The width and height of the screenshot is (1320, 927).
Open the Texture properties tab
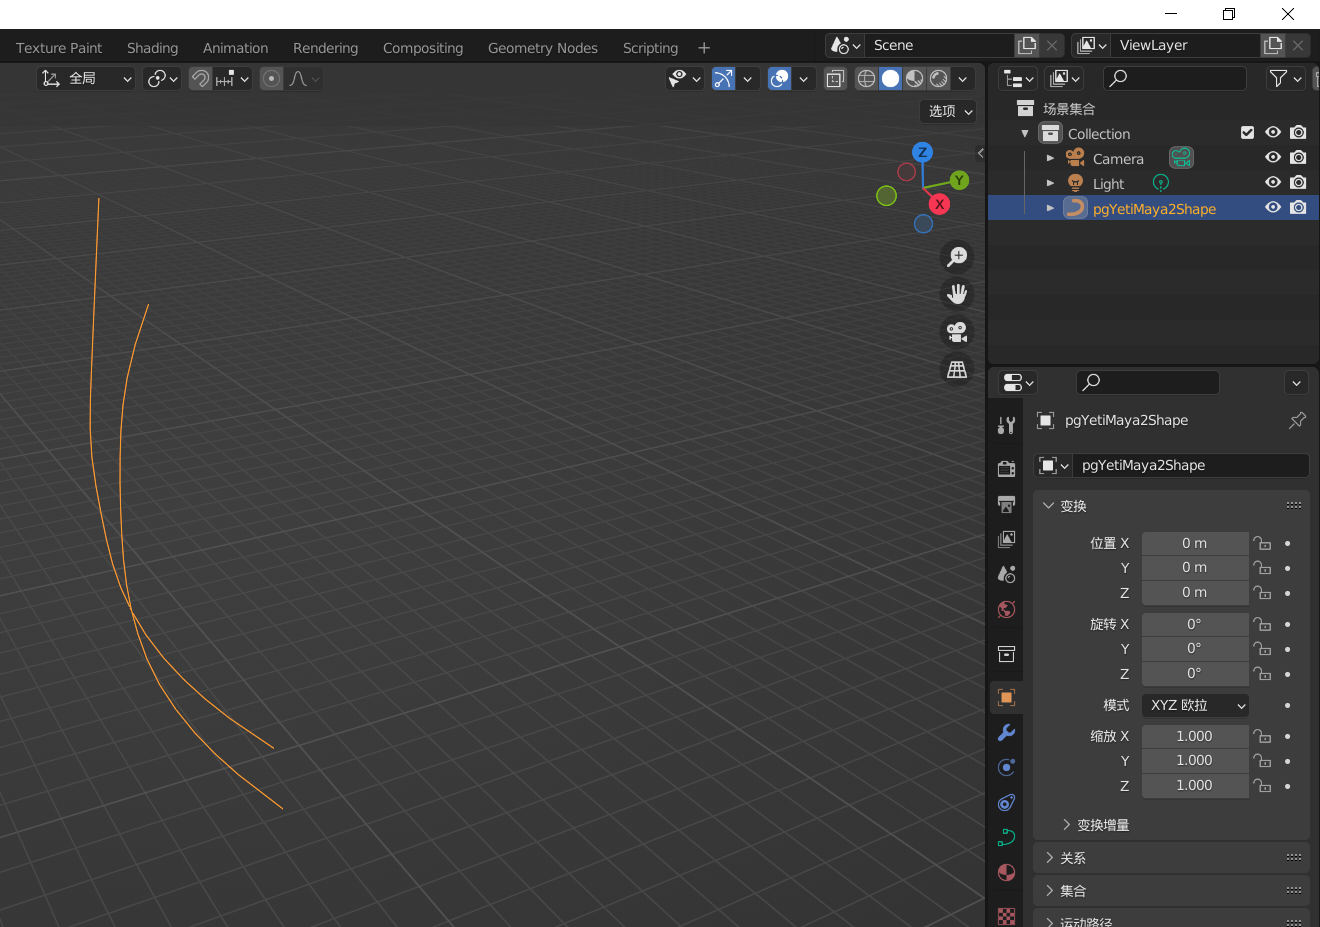[x=1006, y=915]
